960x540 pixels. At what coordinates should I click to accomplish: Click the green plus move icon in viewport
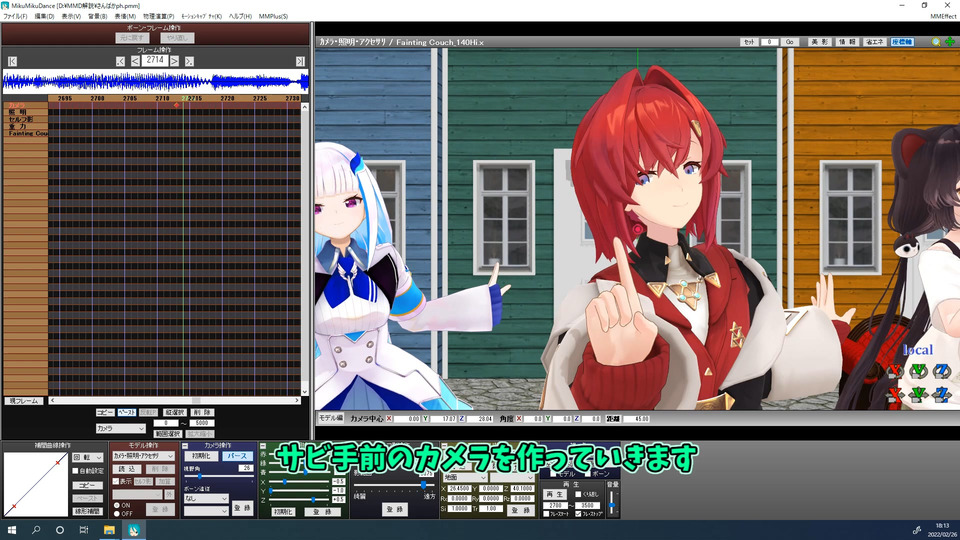click(950, 42)
